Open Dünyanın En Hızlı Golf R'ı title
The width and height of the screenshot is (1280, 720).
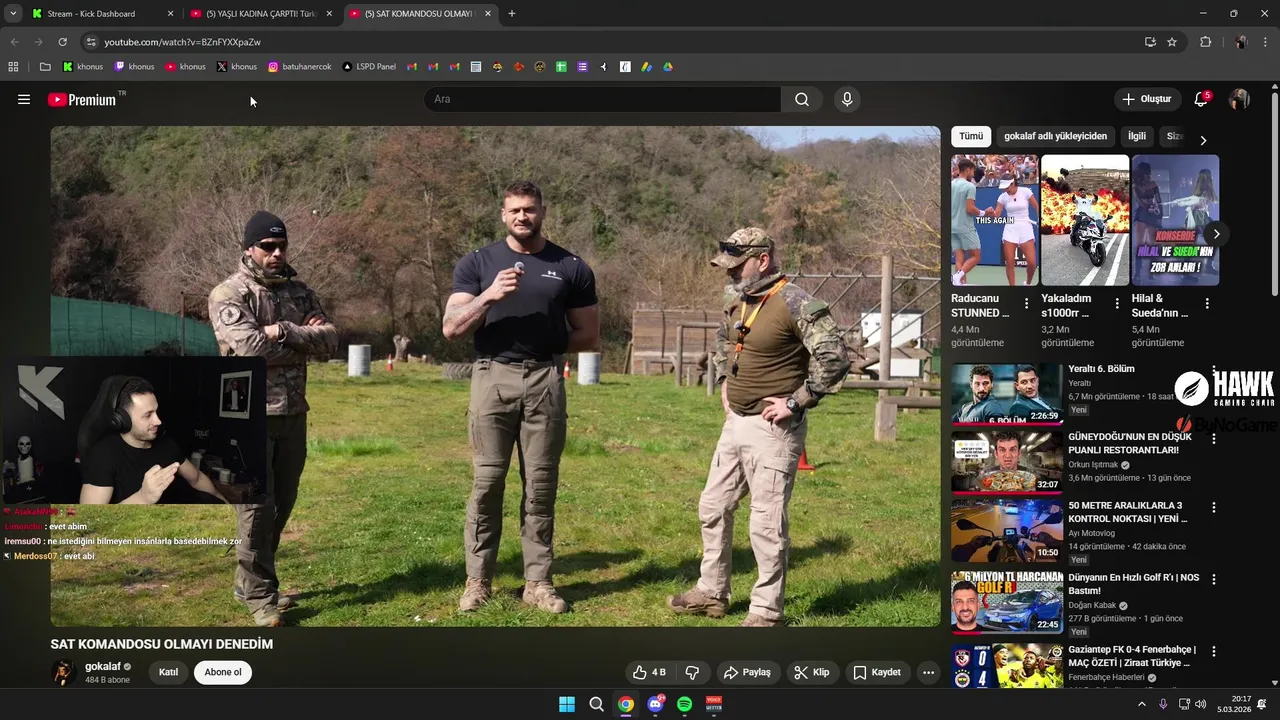point(1133,584)
